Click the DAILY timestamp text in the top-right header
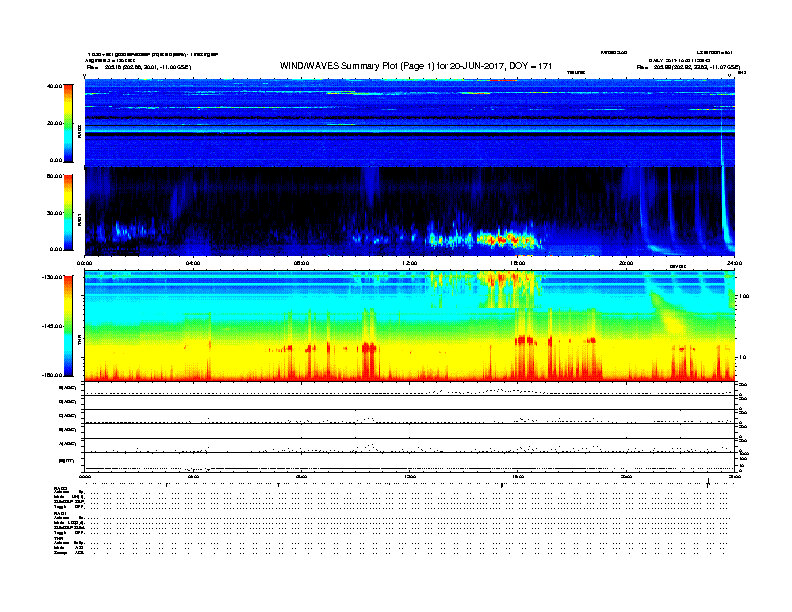This screenshot has height=612, width=792. [679, 60]
